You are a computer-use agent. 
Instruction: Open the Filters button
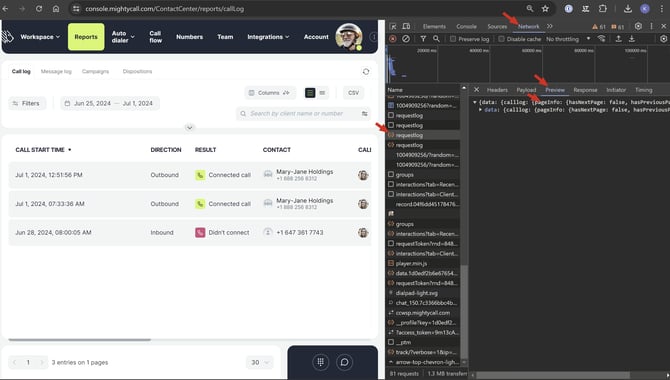click(x=27, y=103)
